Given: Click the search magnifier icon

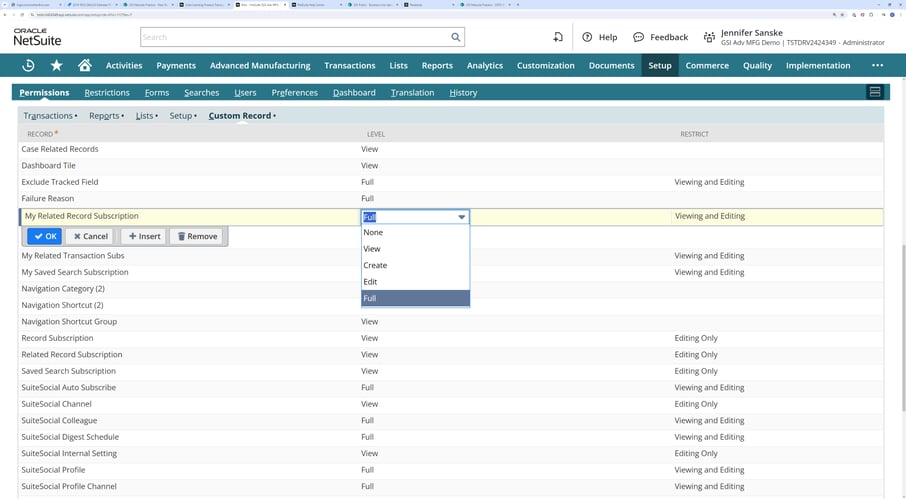Looking at the screenshot, I should [x=456, y=38].
